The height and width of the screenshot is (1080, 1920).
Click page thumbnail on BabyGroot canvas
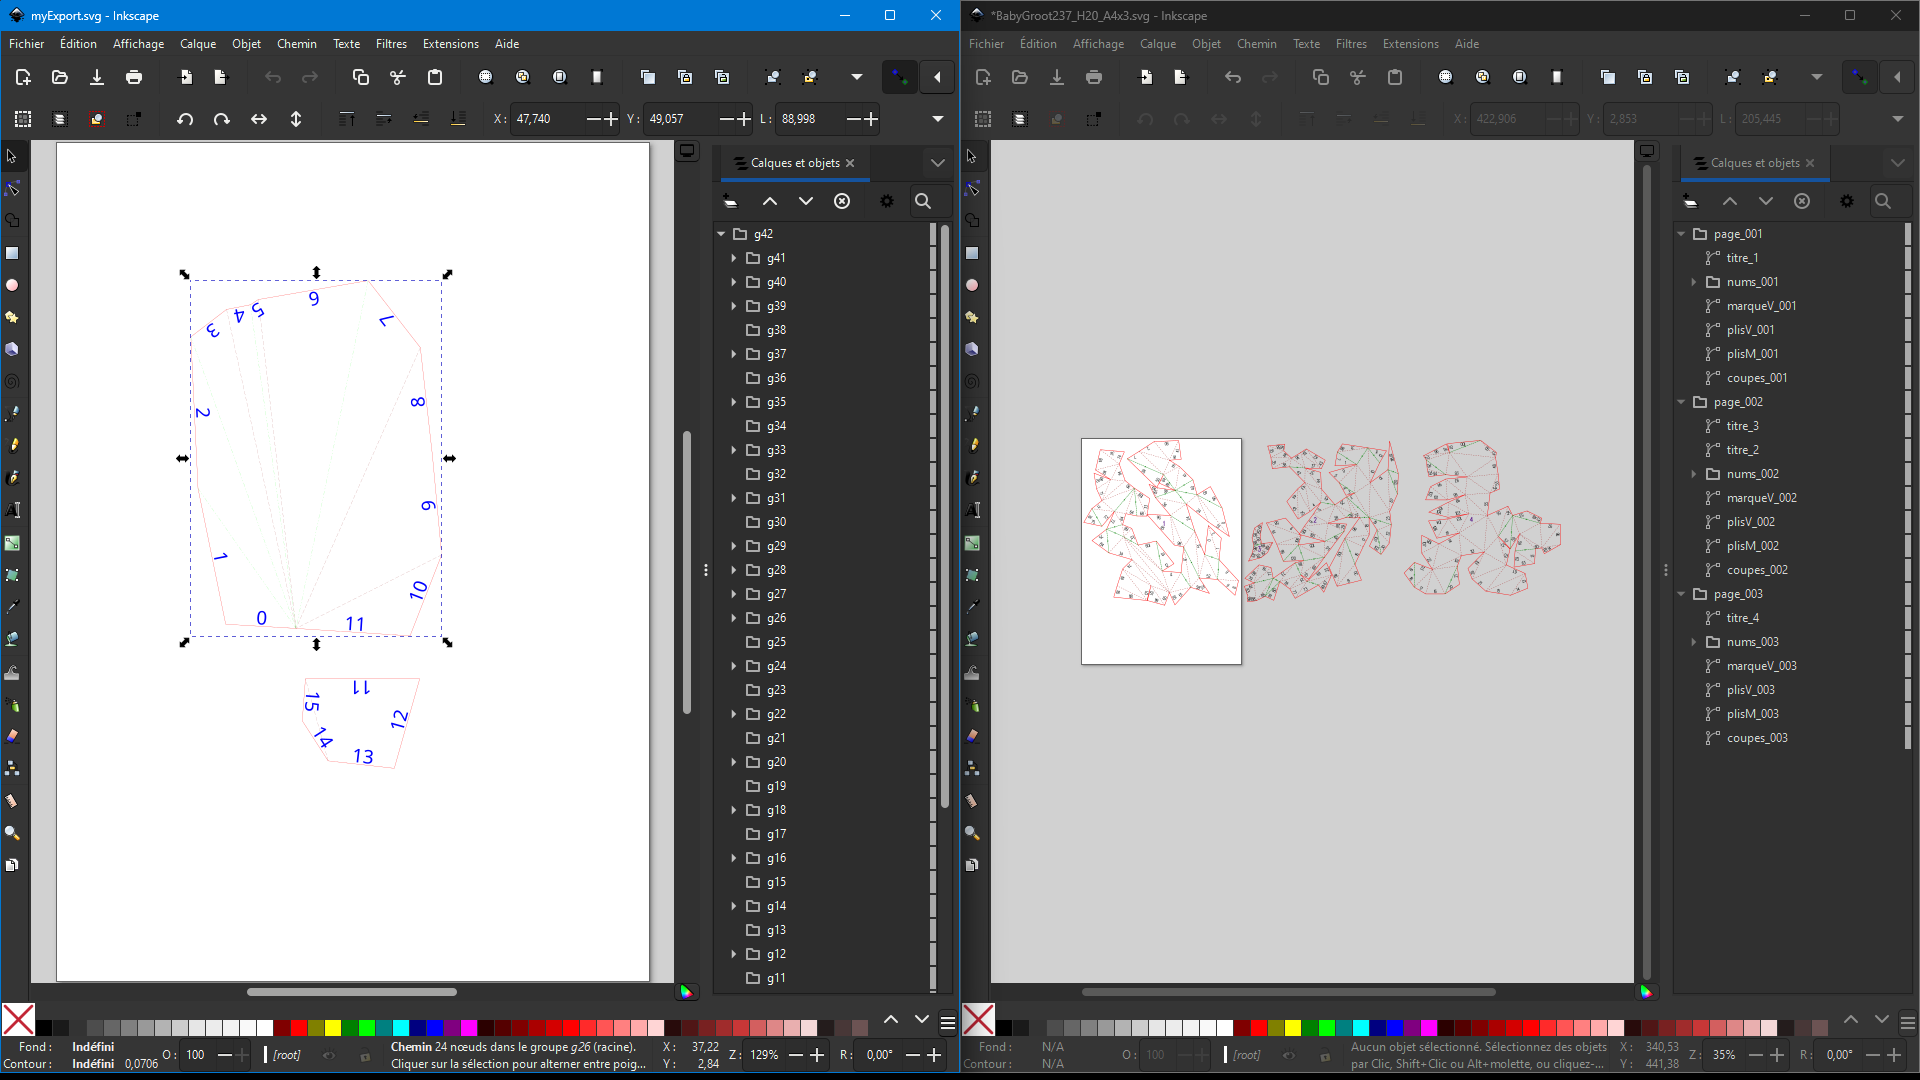[x=1161, y=551]
